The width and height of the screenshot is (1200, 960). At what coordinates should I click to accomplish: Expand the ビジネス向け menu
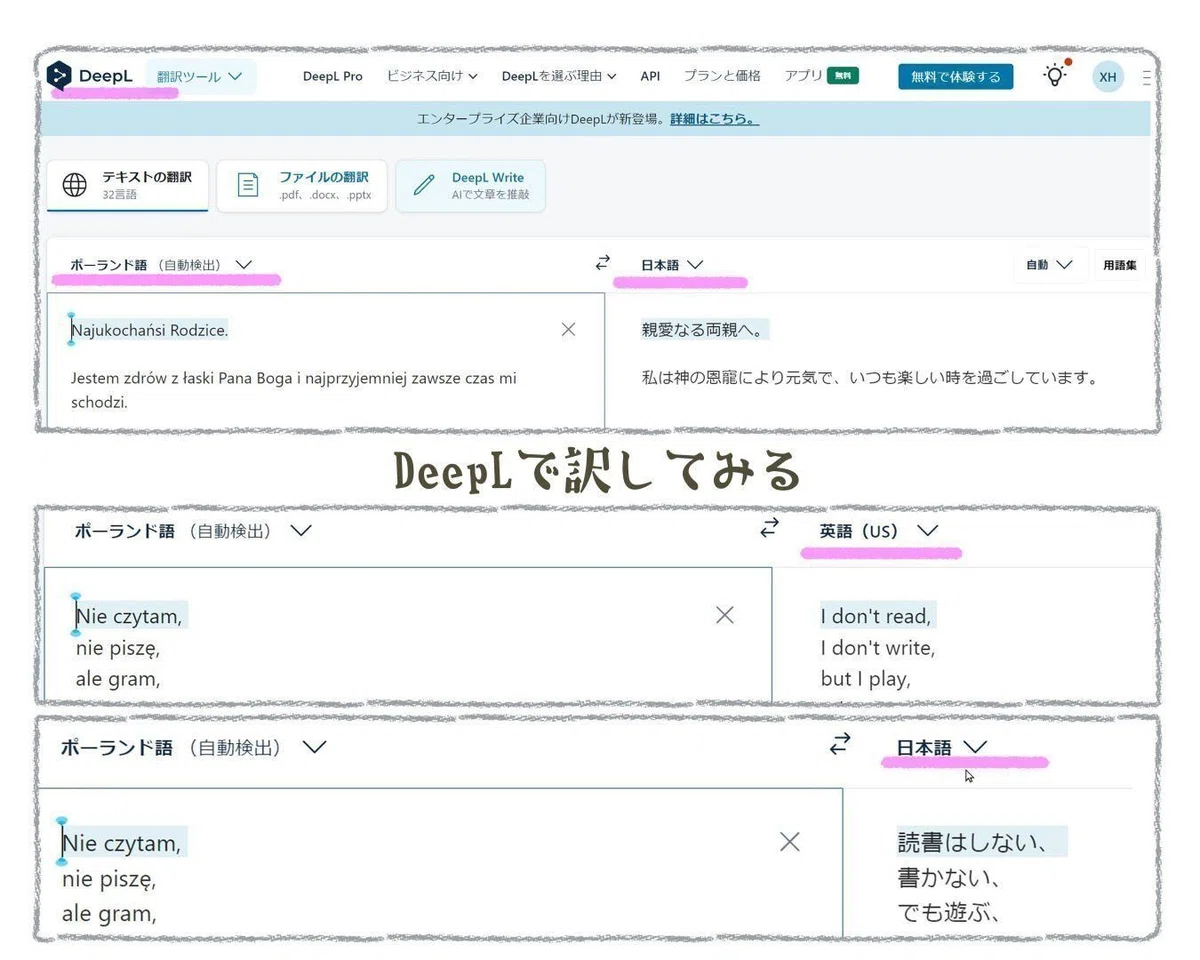432,76
